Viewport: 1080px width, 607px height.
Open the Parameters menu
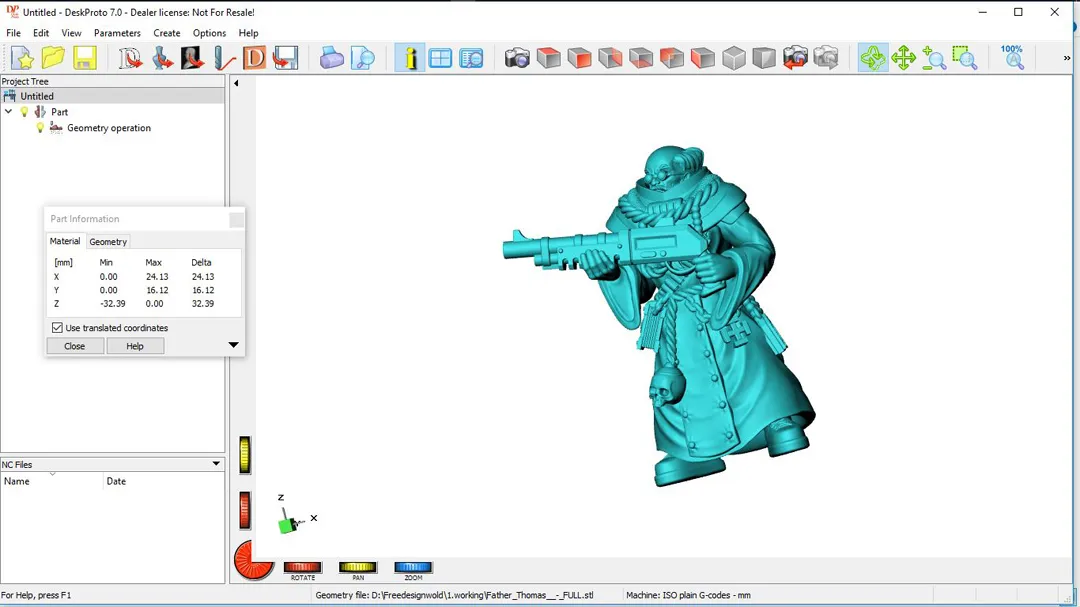(117, 33)
